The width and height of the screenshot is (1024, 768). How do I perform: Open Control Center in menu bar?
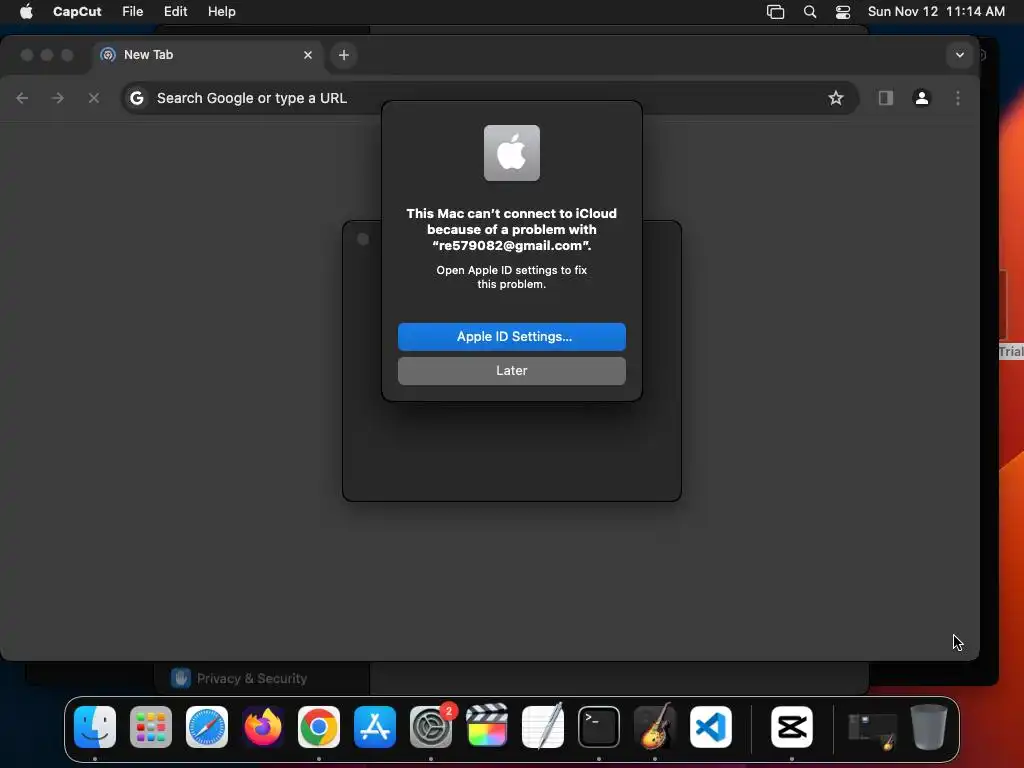pyautogui.click(x=843, y=12)
